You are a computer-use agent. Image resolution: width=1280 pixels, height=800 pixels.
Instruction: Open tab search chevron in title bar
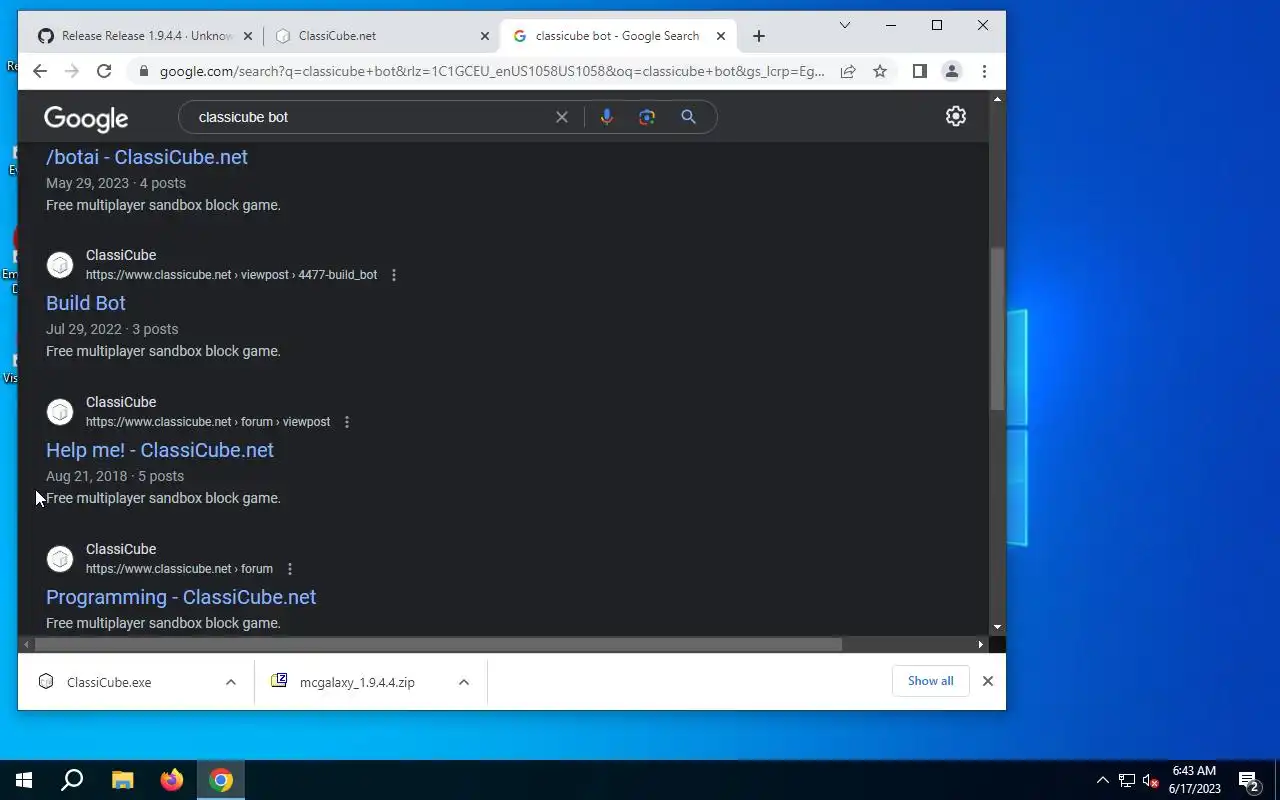click(x=845, y=25)
